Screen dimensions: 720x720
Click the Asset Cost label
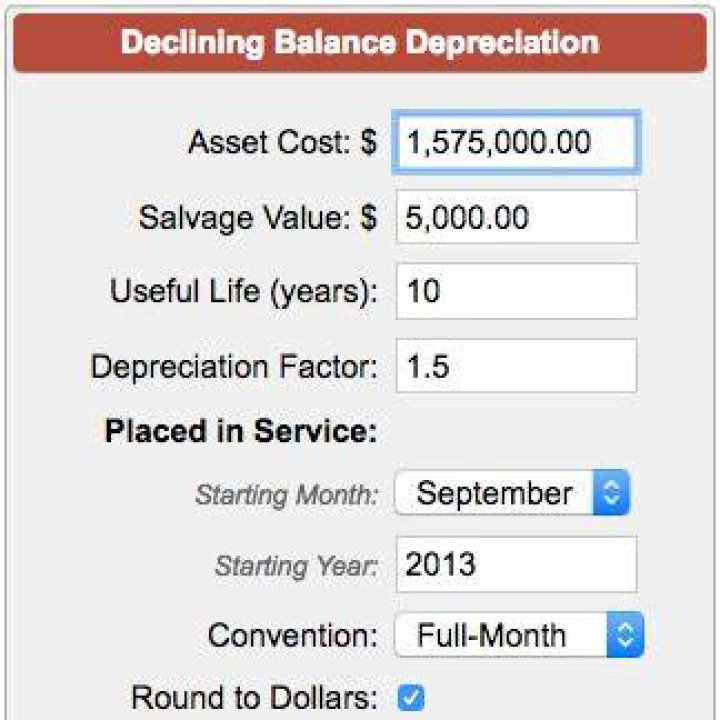point(283,142)
